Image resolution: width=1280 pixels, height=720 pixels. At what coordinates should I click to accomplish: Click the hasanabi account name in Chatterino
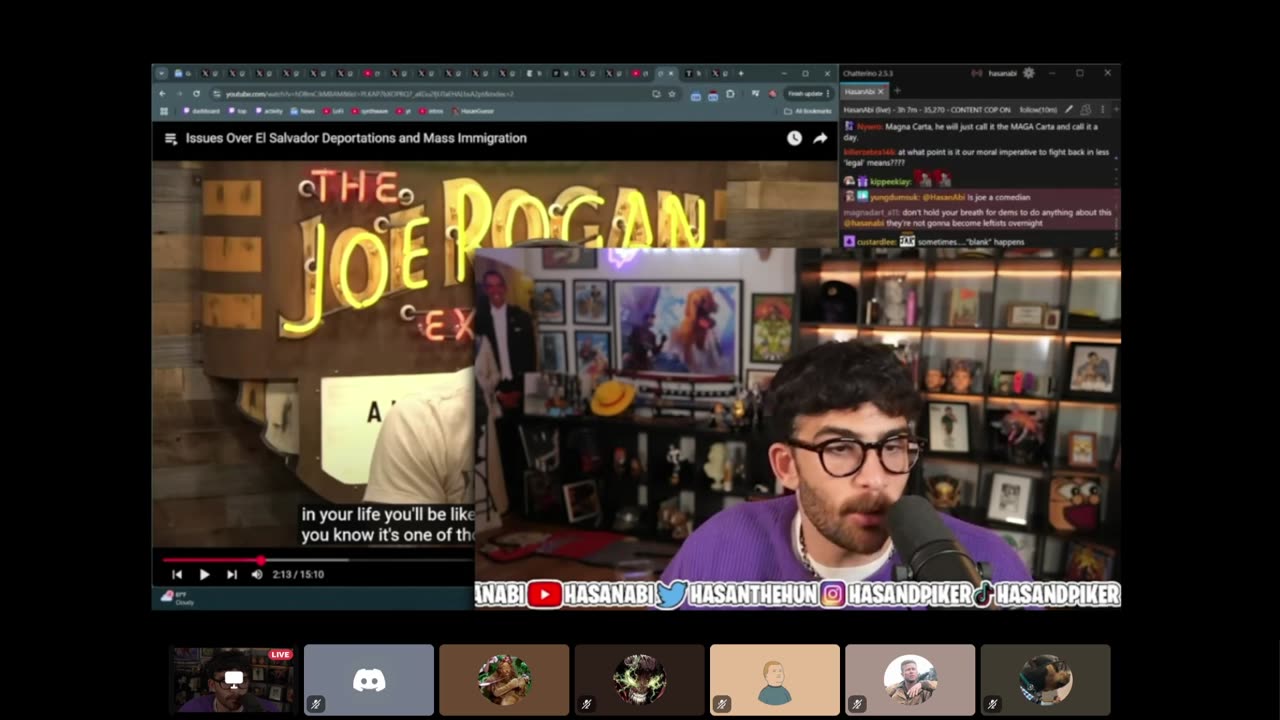(1002, 73)
